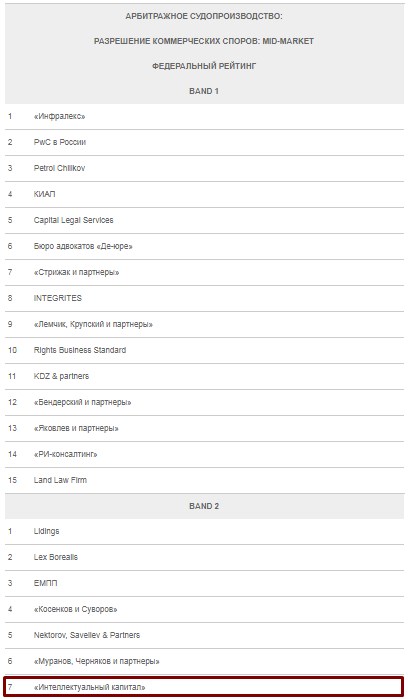This screenshot has height=699, width=408.
Task: Select Nektorov, Saveliev & Partners row
Action: pyautogui.click(x=204, y=635)
